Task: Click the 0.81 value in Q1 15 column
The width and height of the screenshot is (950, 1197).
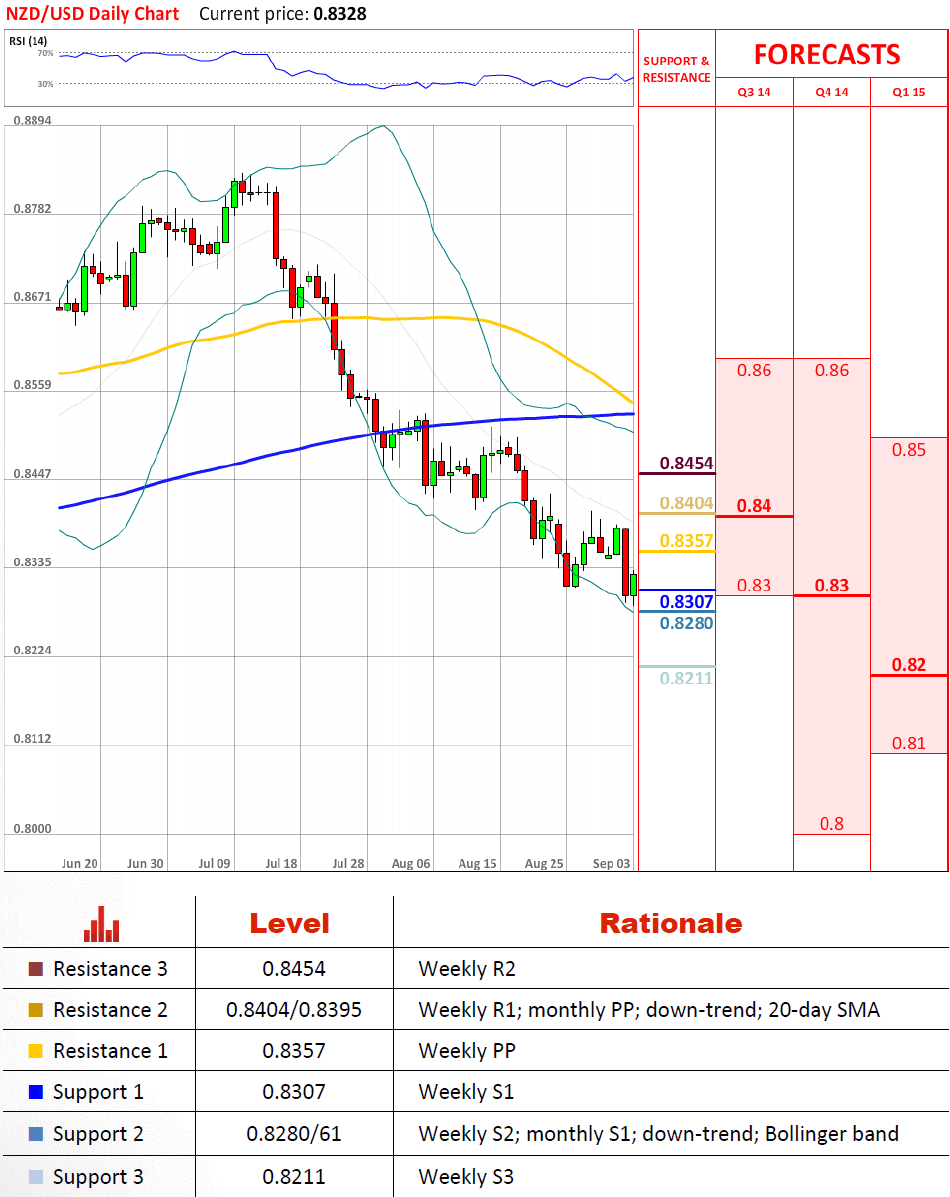Action: tap(909, 743)
